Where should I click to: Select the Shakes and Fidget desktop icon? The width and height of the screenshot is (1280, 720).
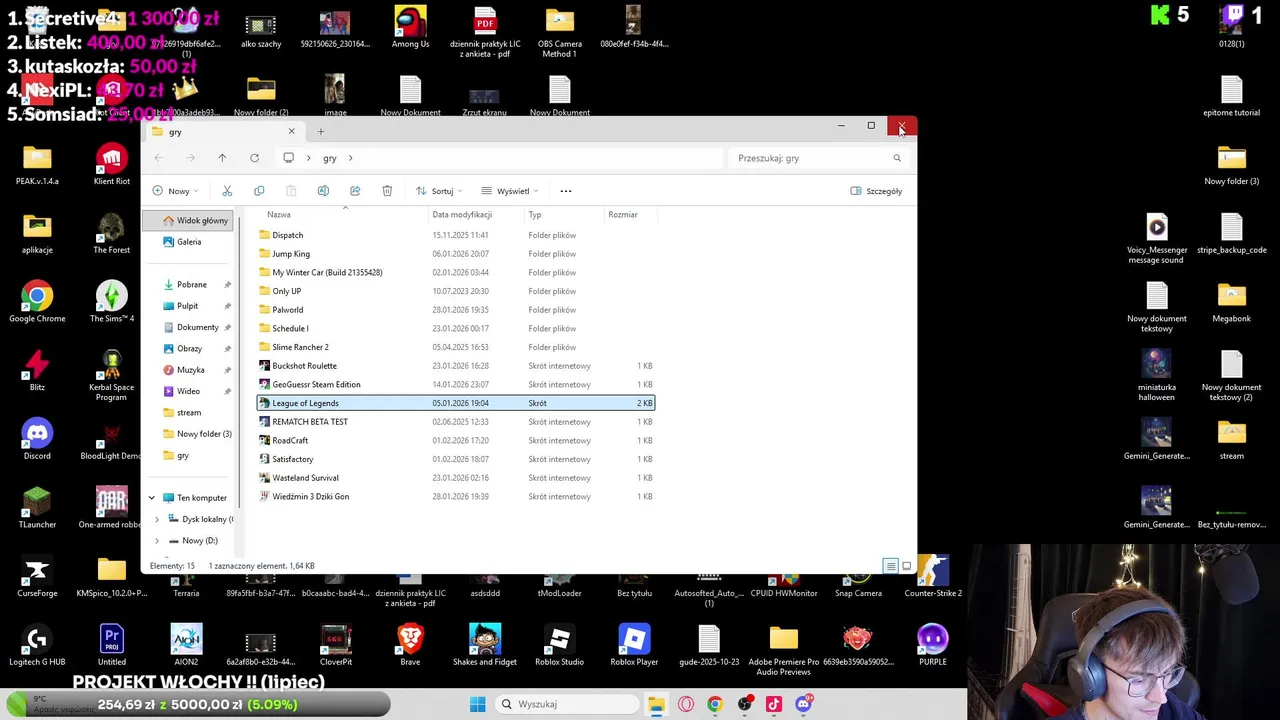click(485, 645)
